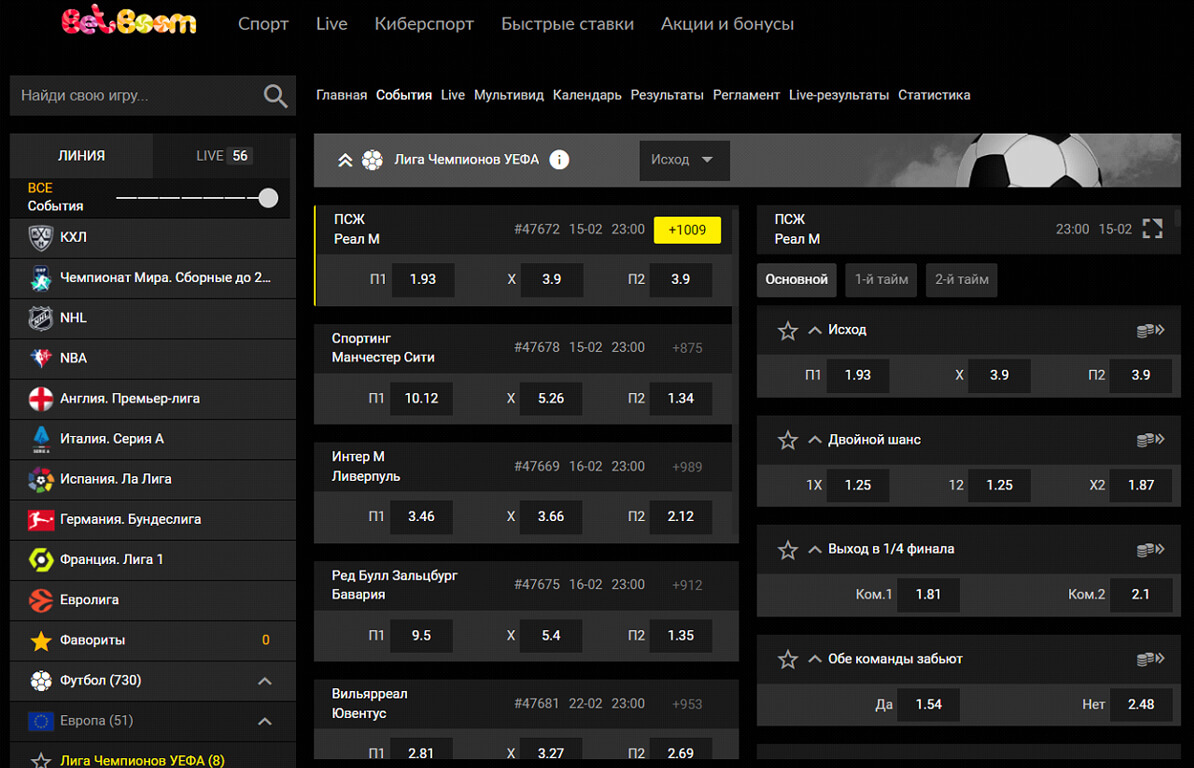
Task: Open the Исход market dropdown
Action: tap(684, 160)
